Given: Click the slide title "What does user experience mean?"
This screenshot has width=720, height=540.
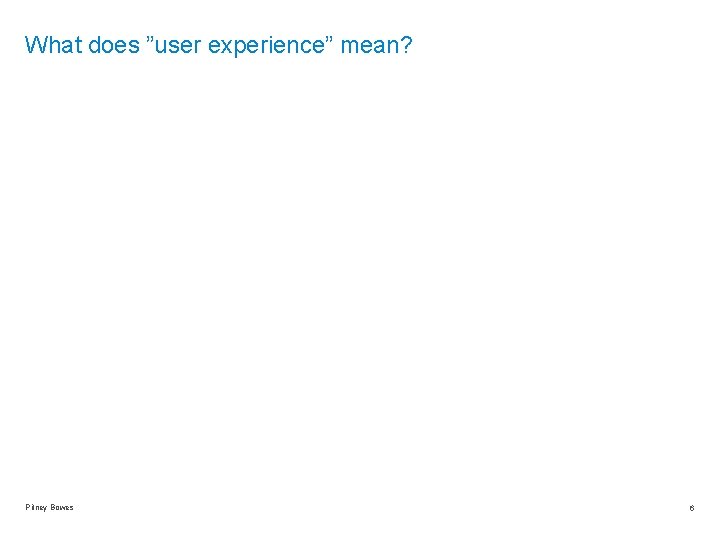Looking at the screenshot, I should [x=218, y=45].
